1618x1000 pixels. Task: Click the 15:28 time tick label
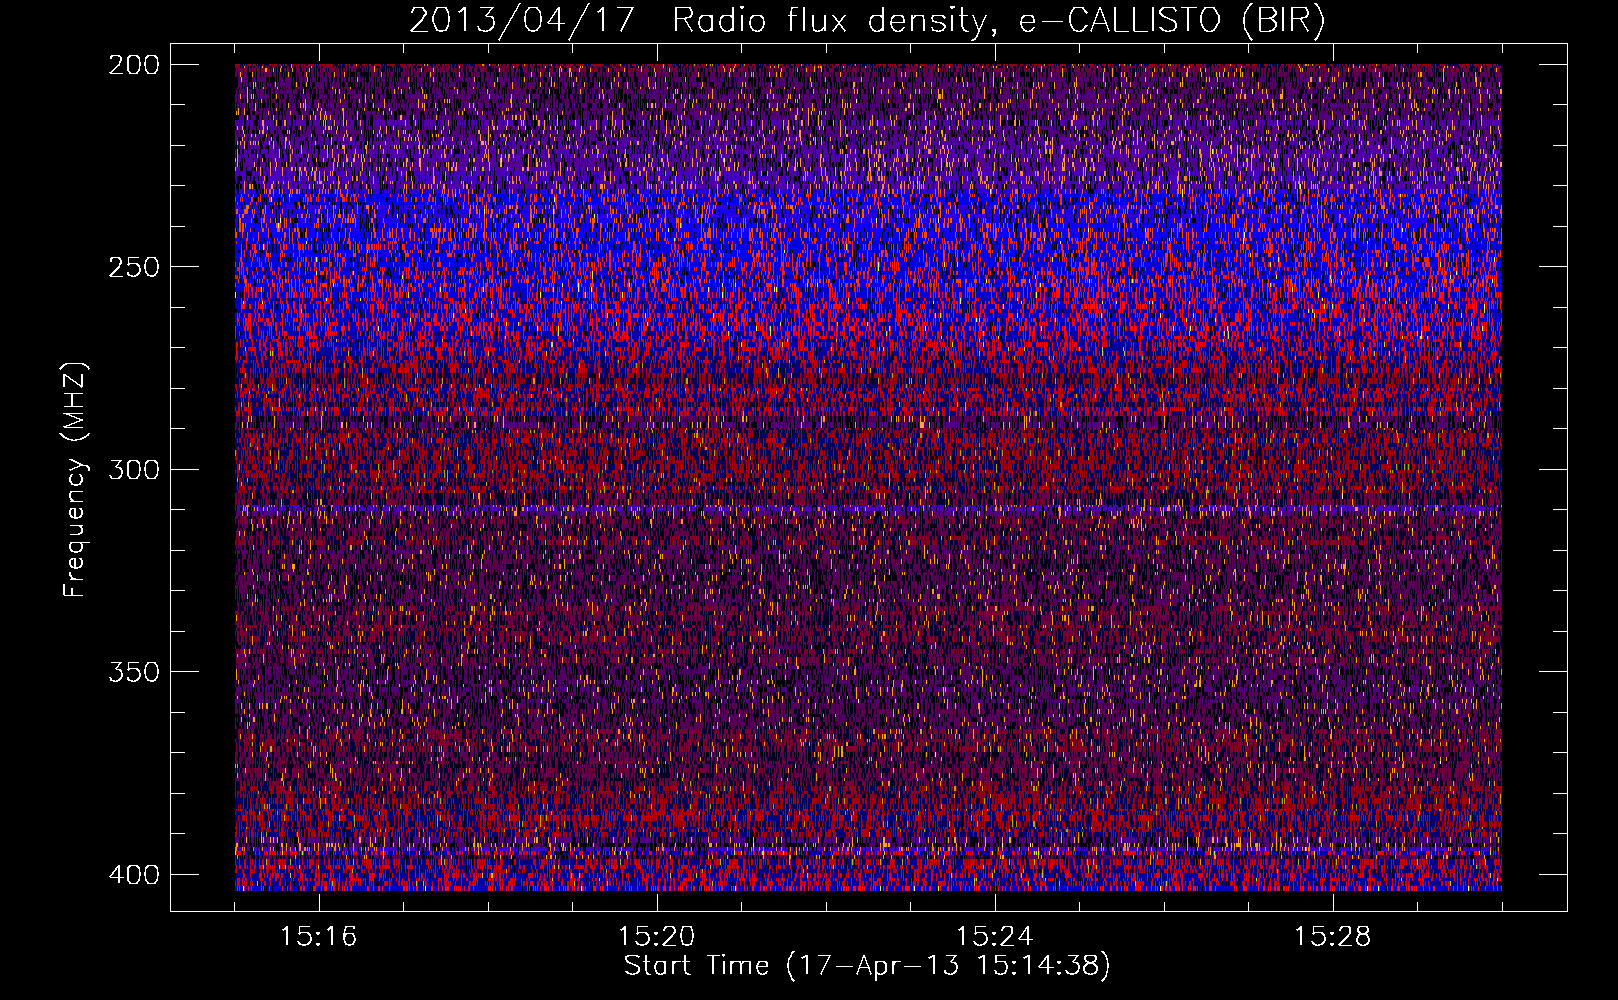pyautogui.click(x=1333, y=937)
